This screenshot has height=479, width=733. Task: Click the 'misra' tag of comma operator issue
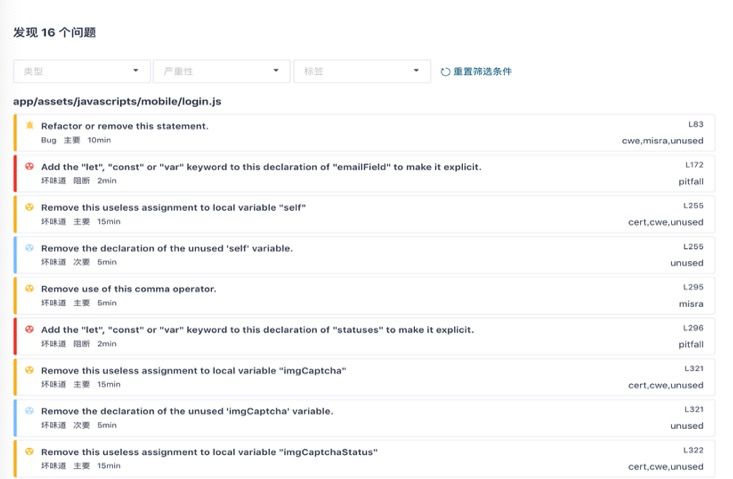click(691, 304)
